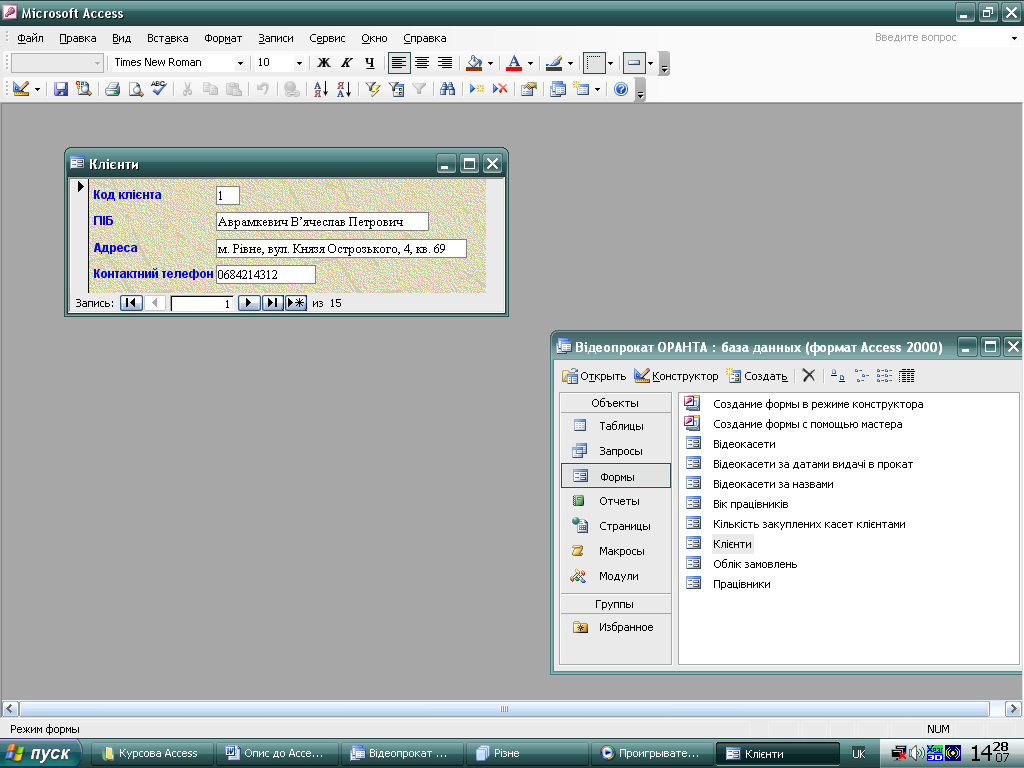Click the Database Window toolbar icon
This screenshot has height=768, width=1024.
tap(558, 89)
